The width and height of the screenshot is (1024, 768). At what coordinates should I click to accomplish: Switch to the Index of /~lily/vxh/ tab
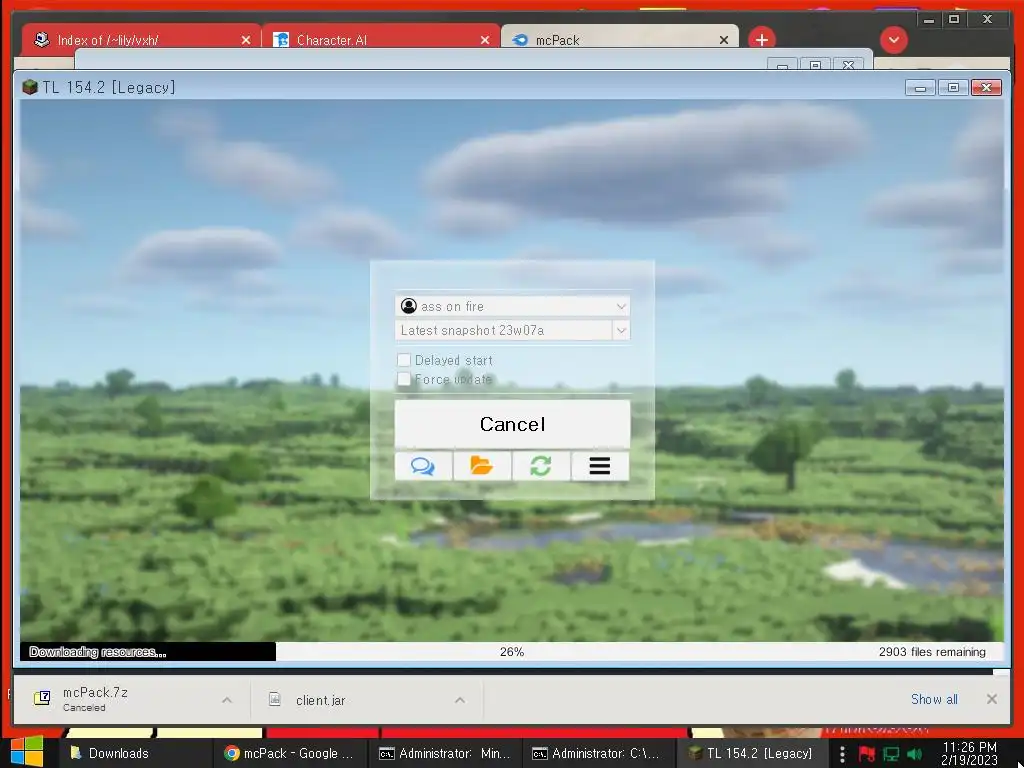coord(140,40)
